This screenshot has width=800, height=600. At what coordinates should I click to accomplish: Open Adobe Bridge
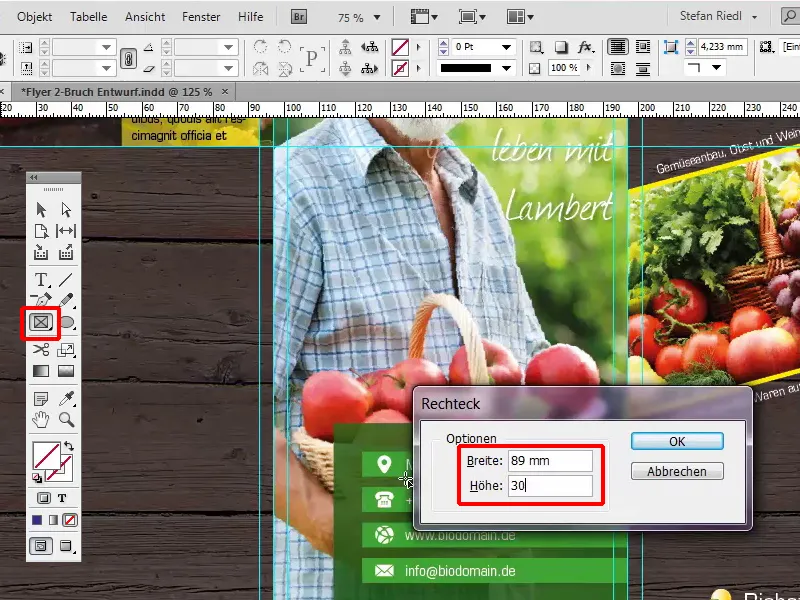pos(298,17)
